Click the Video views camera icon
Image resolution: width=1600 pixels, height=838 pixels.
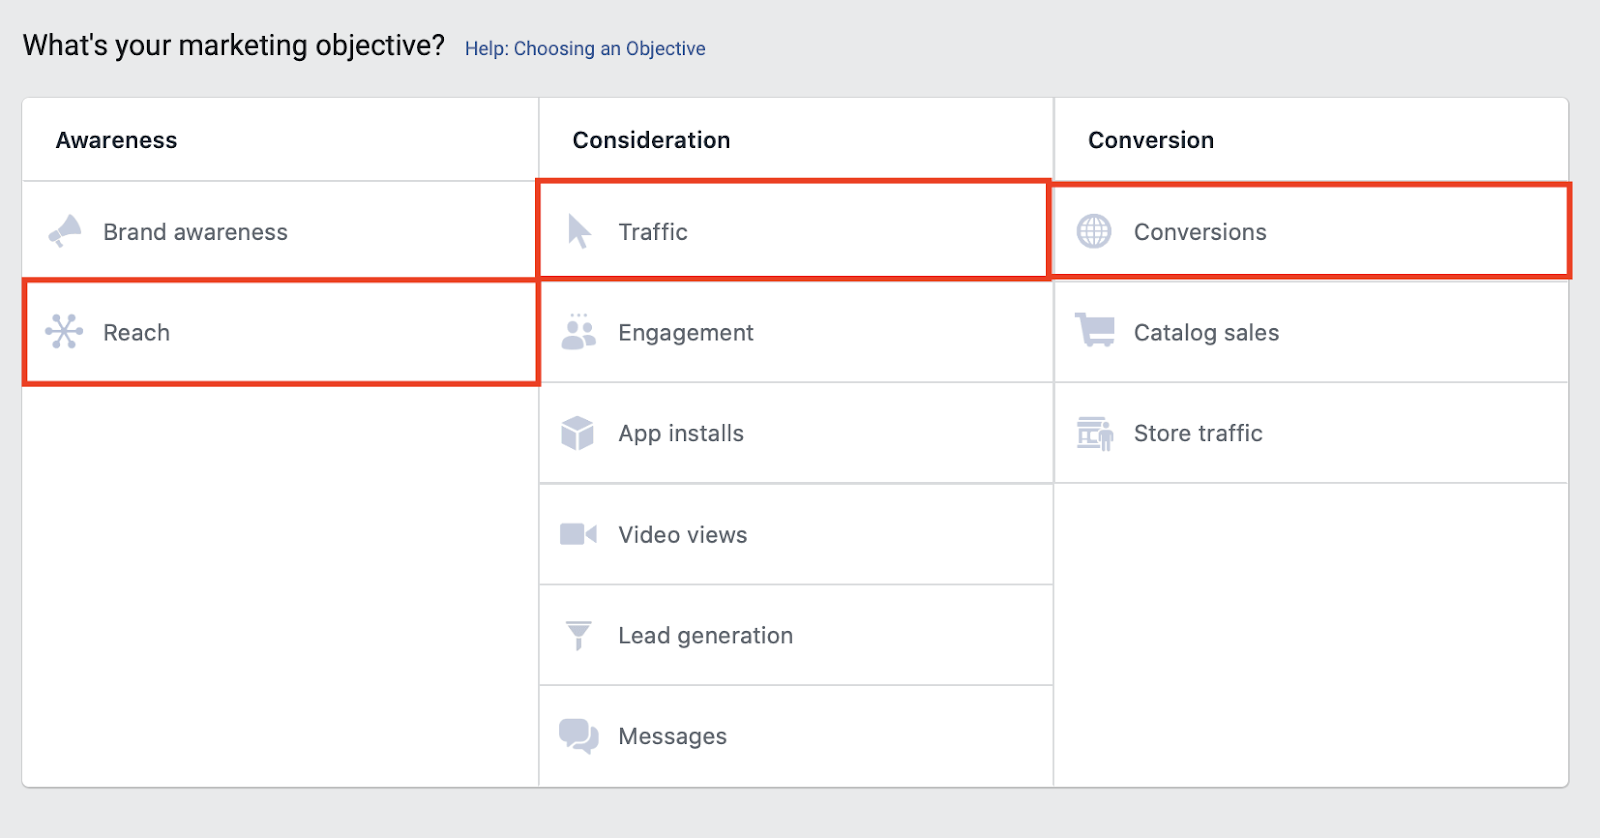click(x=578, y=534)
